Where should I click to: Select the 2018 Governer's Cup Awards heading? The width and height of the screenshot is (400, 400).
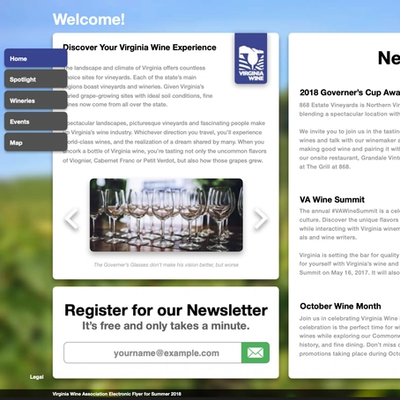pyautogui.click(x=349, y=92)
